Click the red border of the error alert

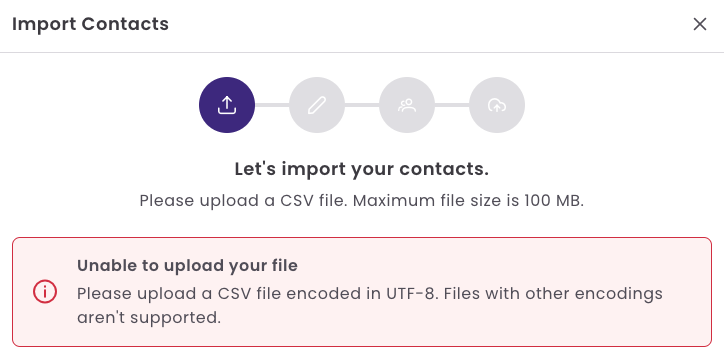[362, 238]
